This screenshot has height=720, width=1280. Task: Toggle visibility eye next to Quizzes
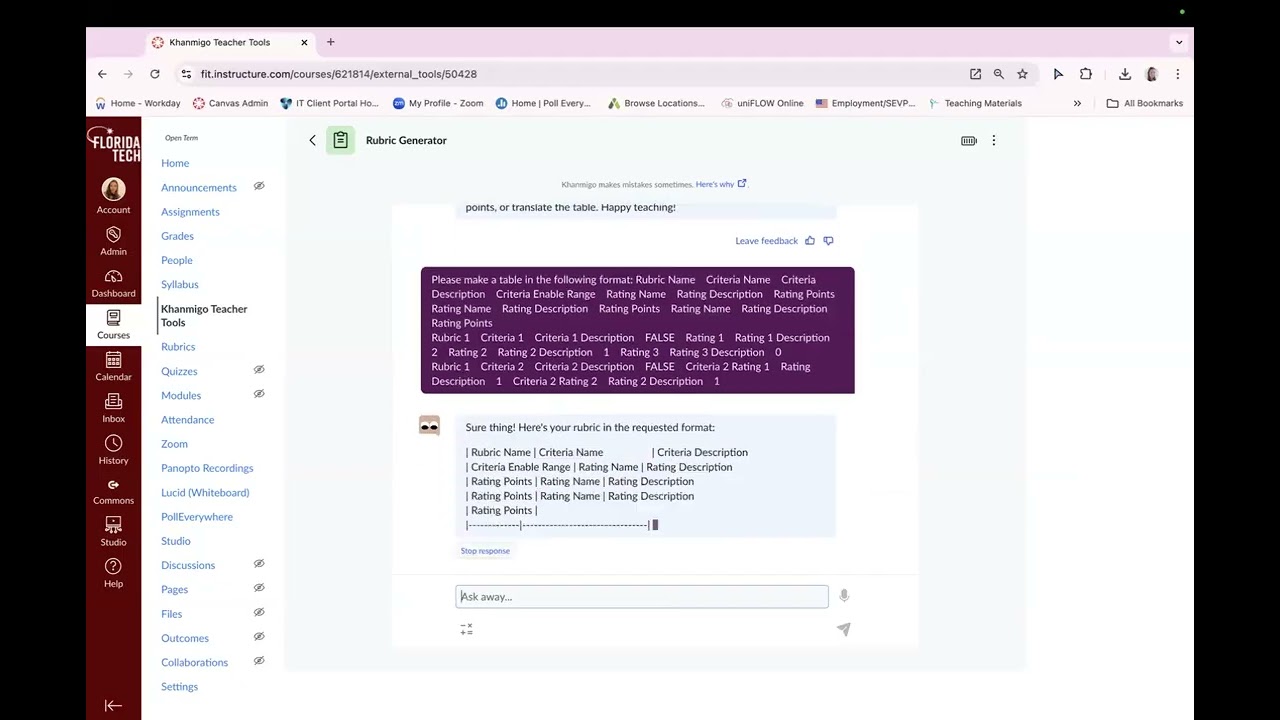(x=259, y=370)
